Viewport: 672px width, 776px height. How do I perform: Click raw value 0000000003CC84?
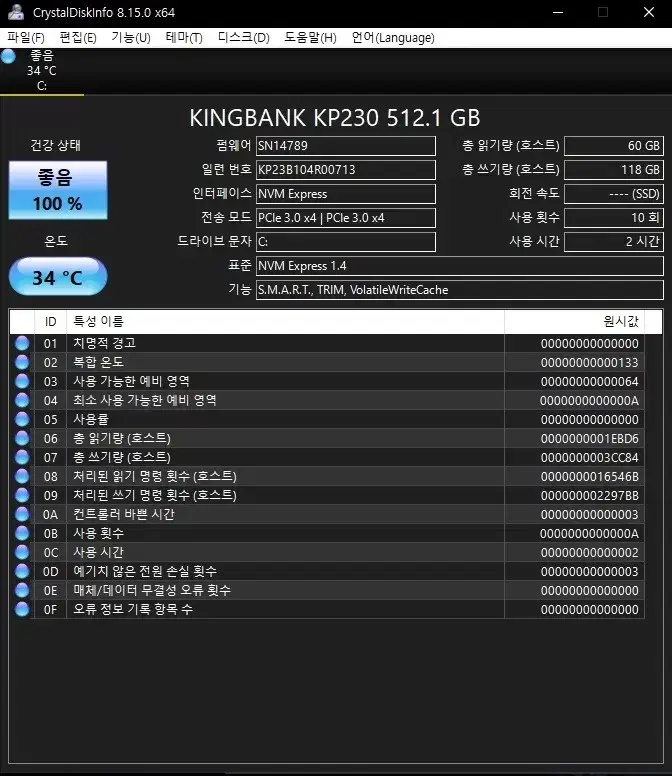click(x=589, y=457)
